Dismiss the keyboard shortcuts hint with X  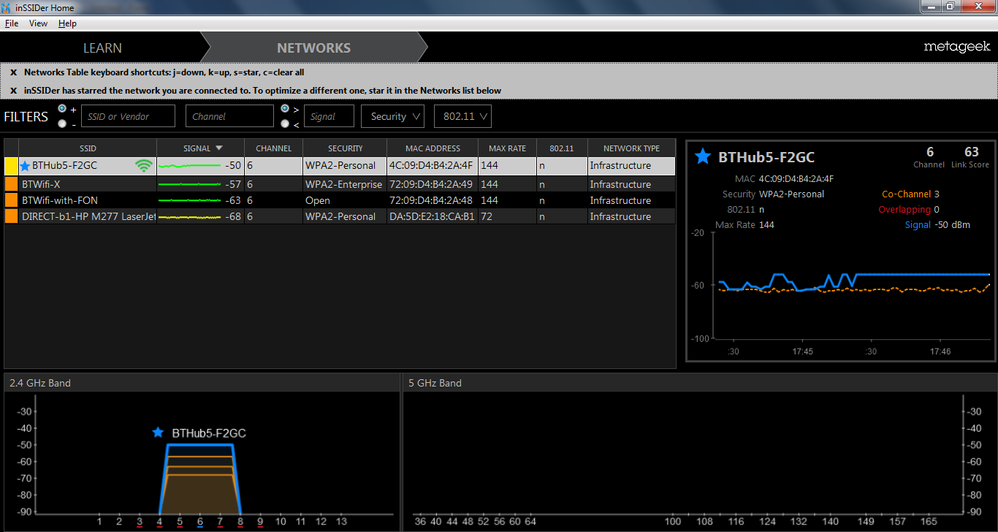coord(13,73)
